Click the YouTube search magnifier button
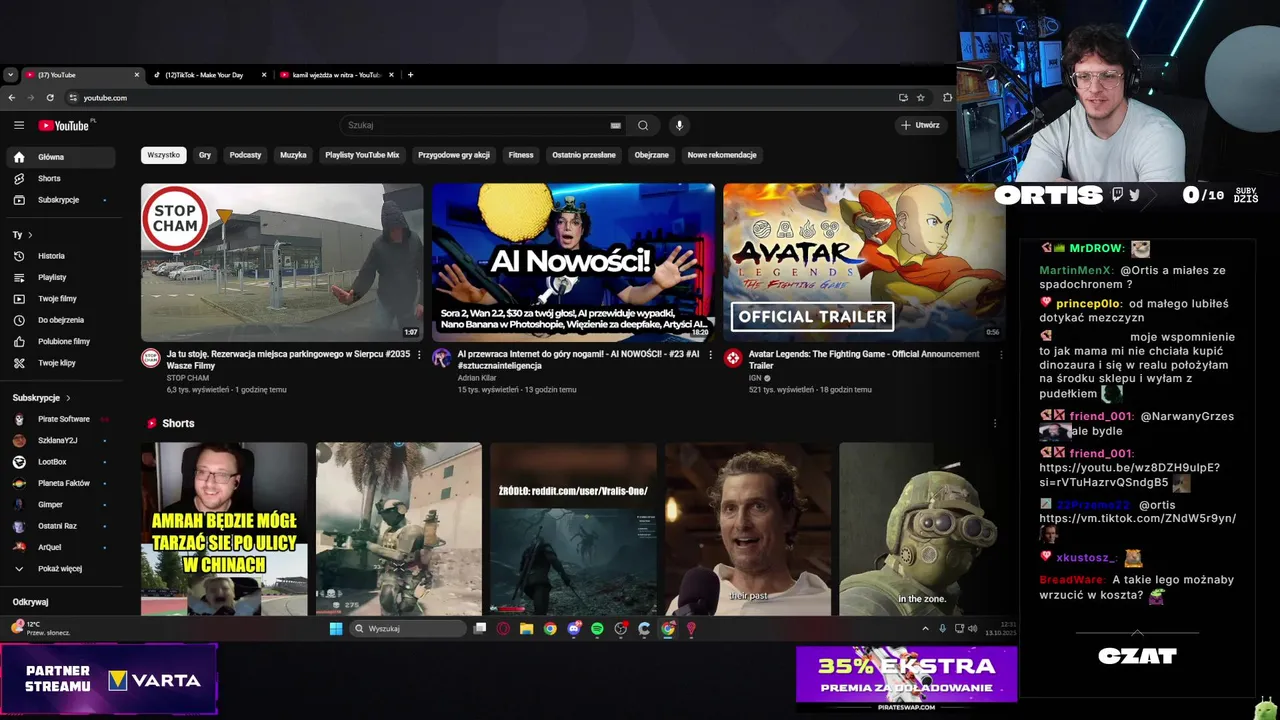The image size is (1280, 720). coord(643,125)
